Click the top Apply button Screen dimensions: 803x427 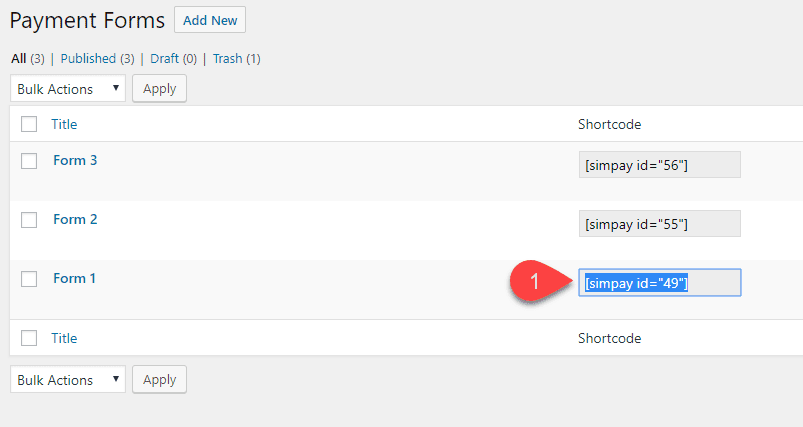click(x=159, y=89)
